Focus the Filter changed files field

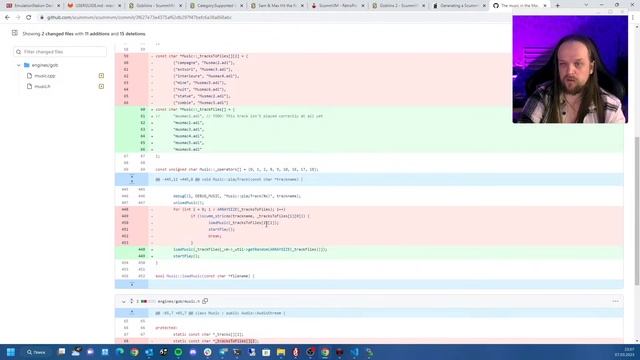coord(60,52)
